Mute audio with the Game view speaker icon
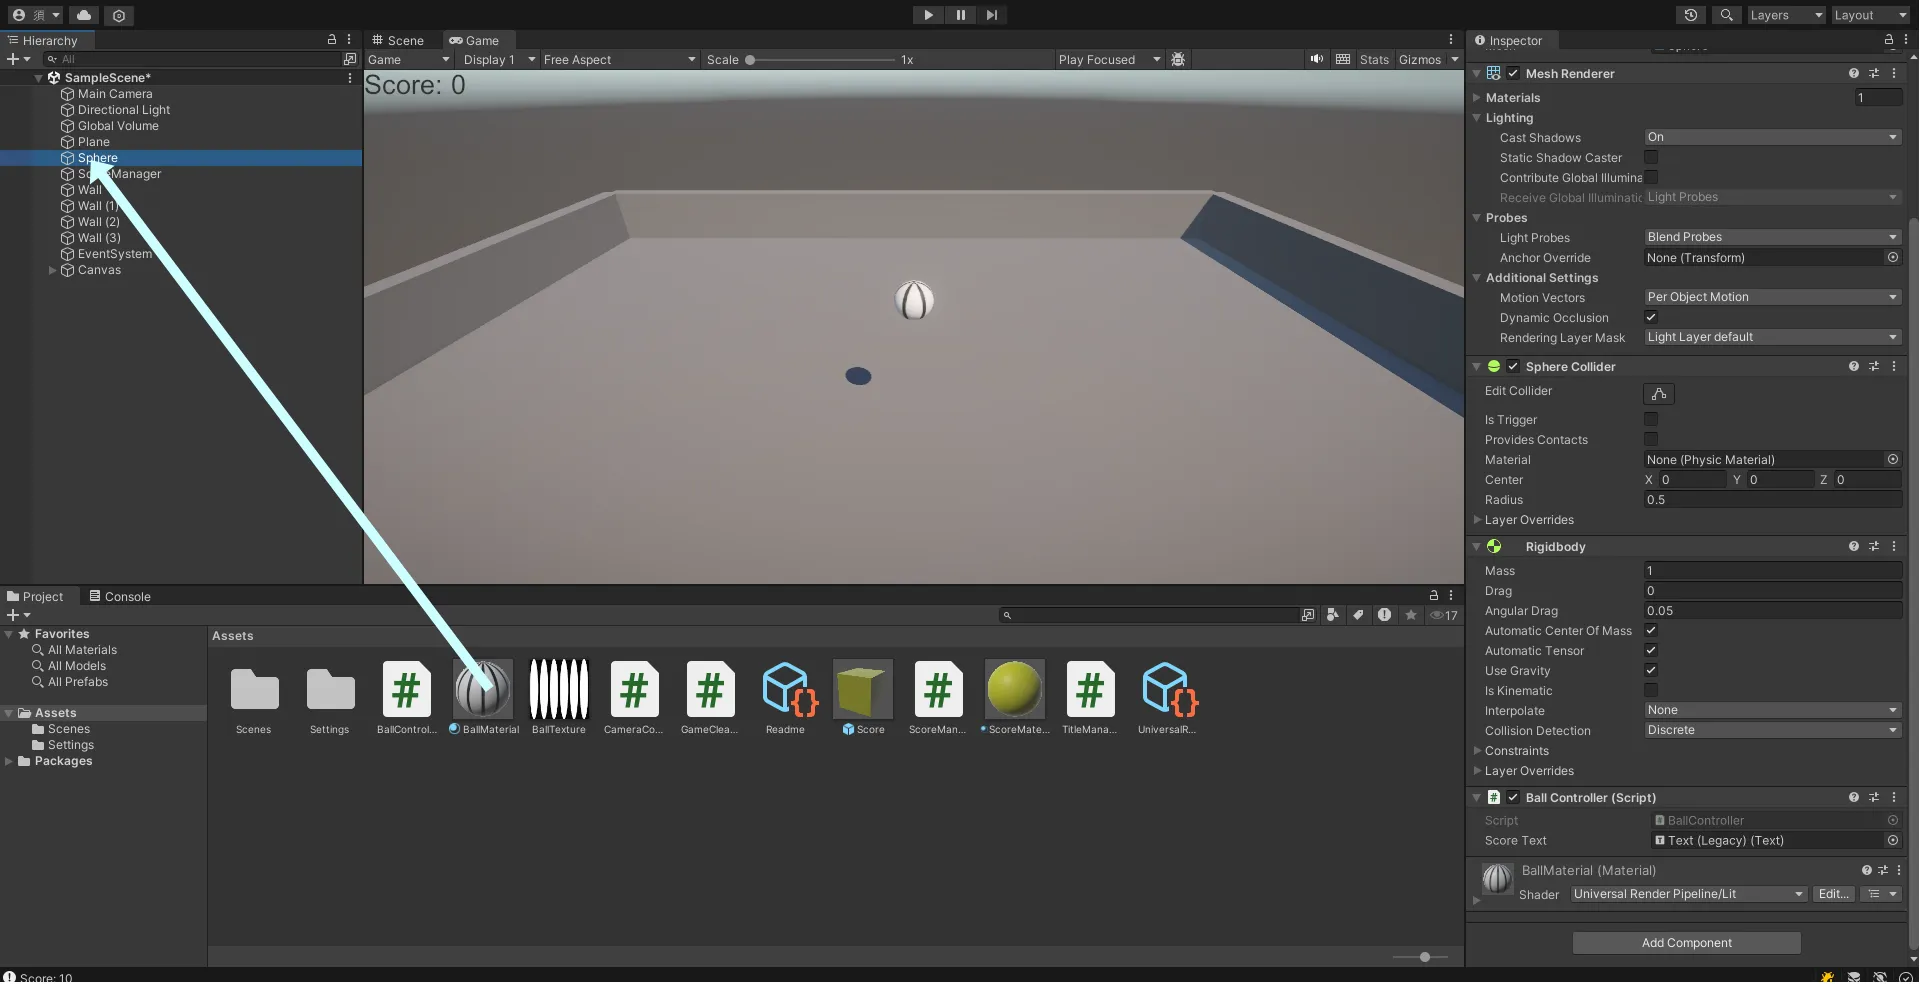Image resolution: width=1920 pixels, height=984 pixels. click(x=1317, y=59)
